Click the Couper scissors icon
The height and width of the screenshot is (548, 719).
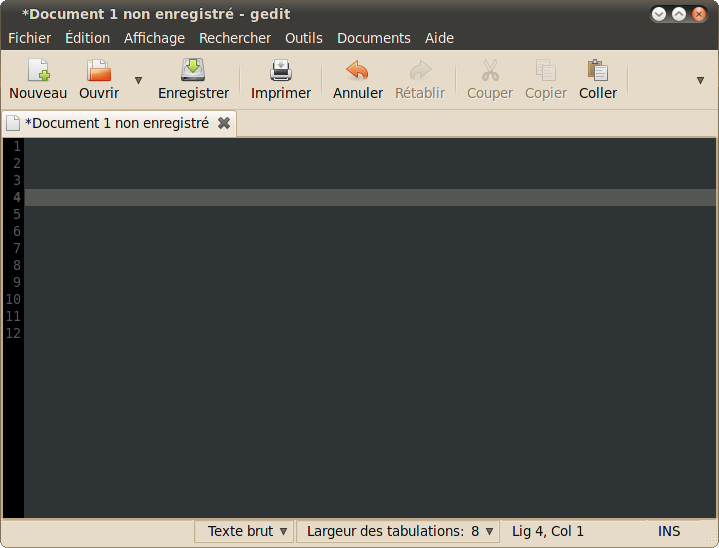pyautogui.click(x=490, y=71)
